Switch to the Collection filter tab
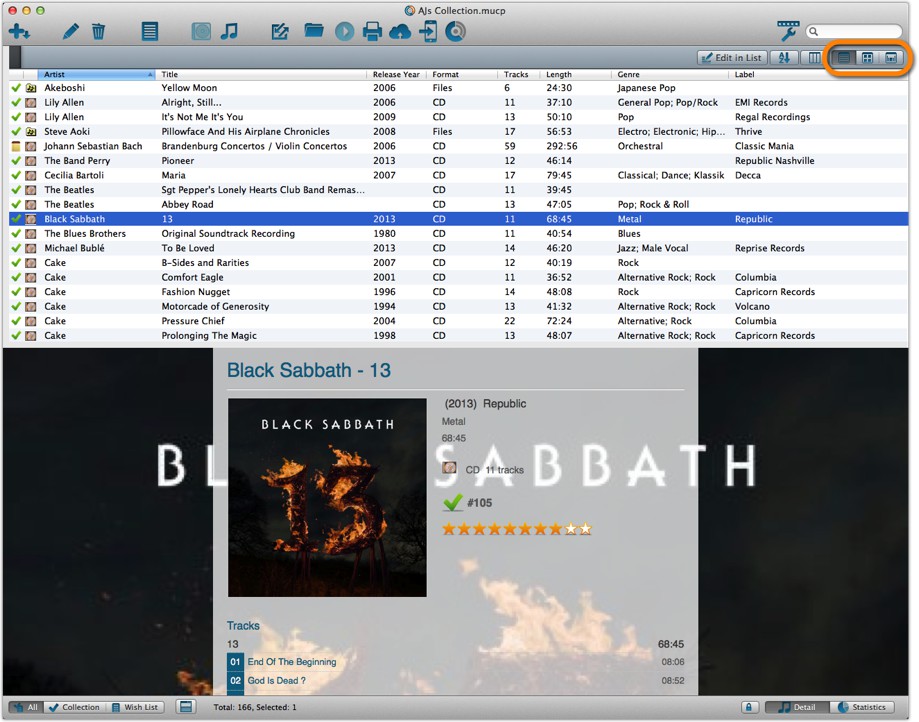The image size is (919, 722). coord(74,707)
